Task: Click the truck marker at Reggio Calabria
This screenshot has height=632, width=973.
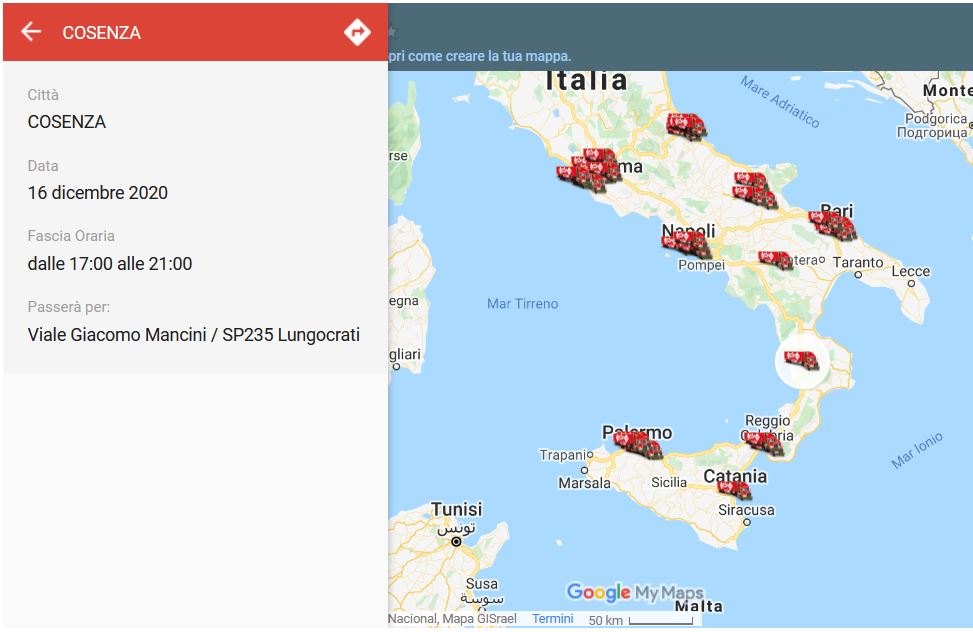Action: tap(764, 441)
